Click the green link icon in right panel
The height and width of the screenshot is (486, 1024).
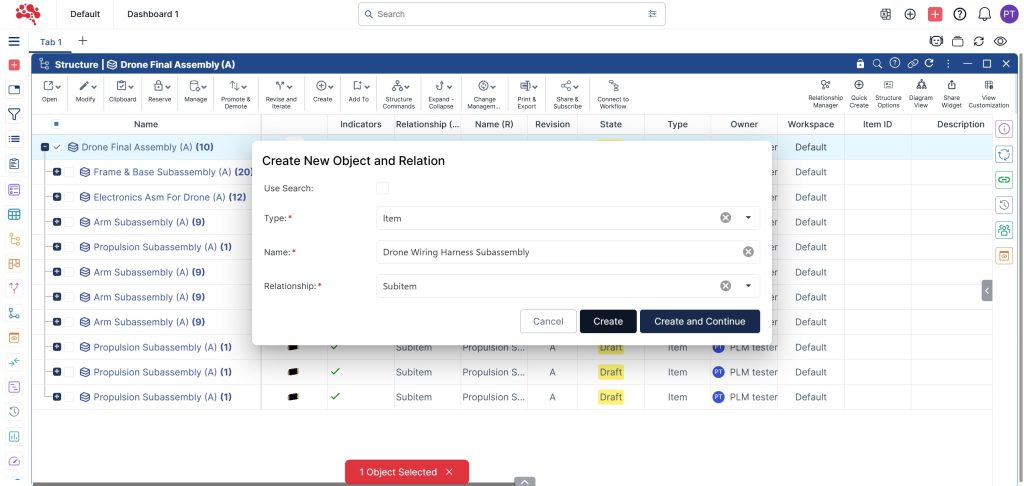[1004, 180]
